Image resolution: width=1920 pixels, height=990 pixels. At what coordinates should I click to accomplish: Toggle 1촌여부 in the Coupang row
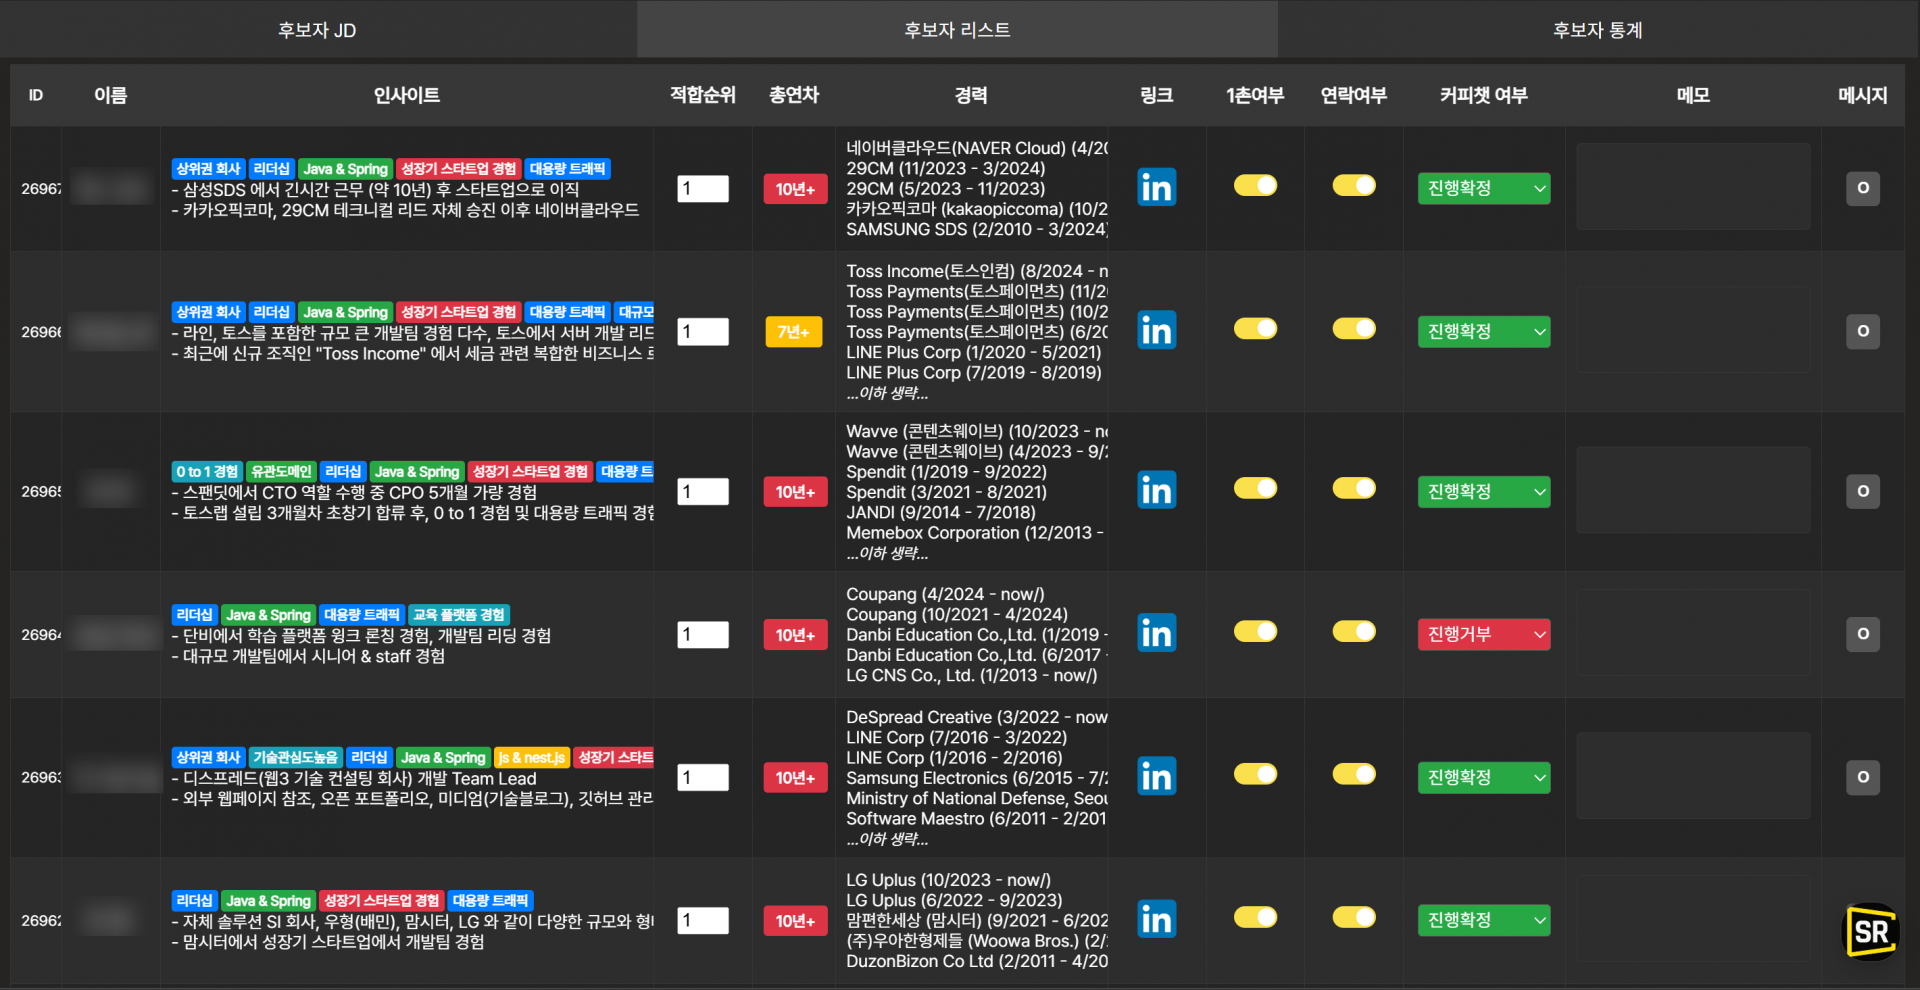click(x=1255, y=631)
